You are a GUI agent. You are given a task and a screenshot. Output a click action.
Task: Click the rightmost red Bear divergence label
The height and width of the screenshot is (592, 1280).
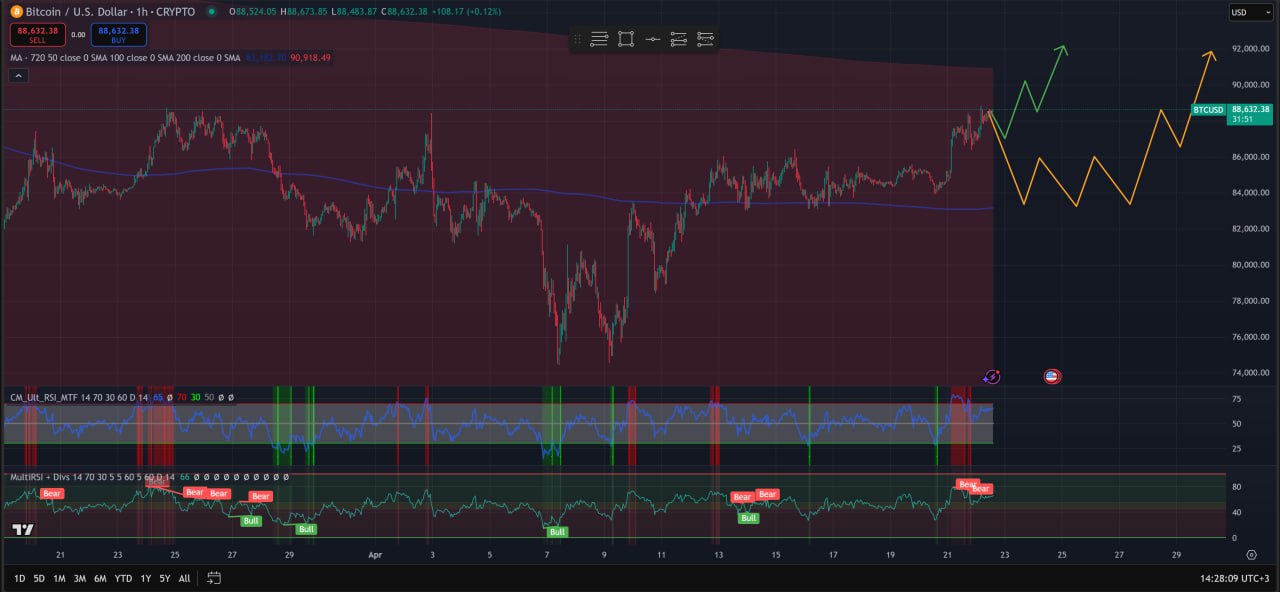(981, 489)
